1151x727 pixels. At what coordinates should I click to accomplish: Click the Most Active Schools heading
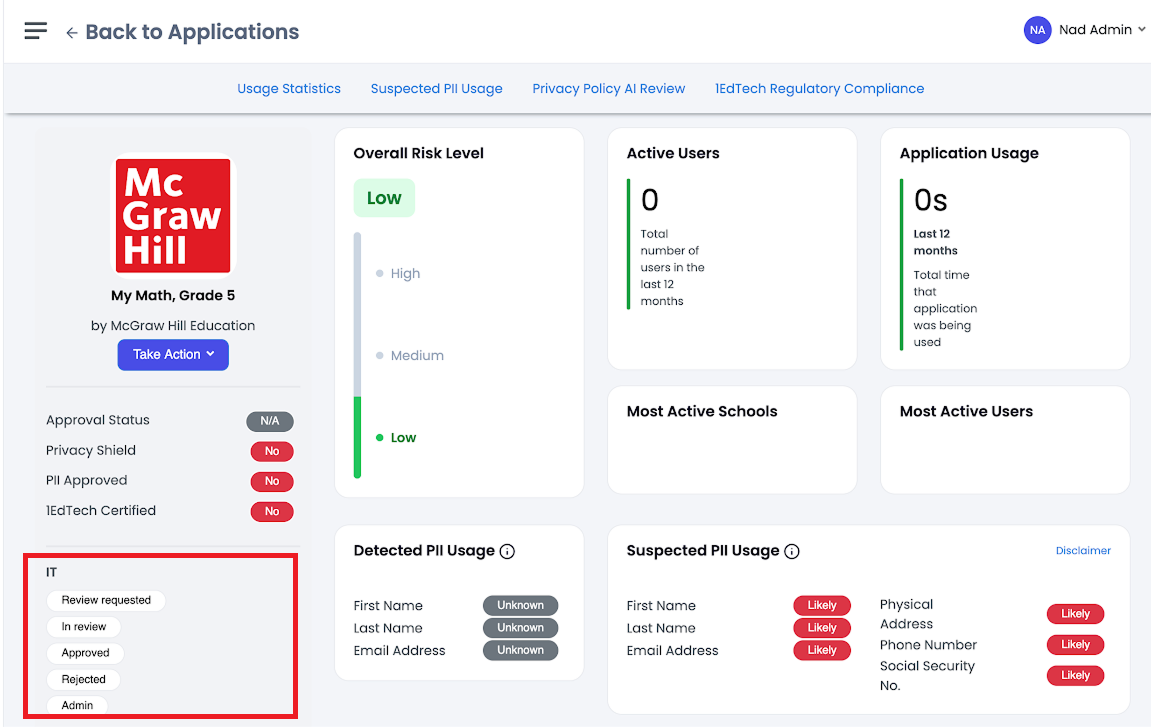(x=702, y=412)
